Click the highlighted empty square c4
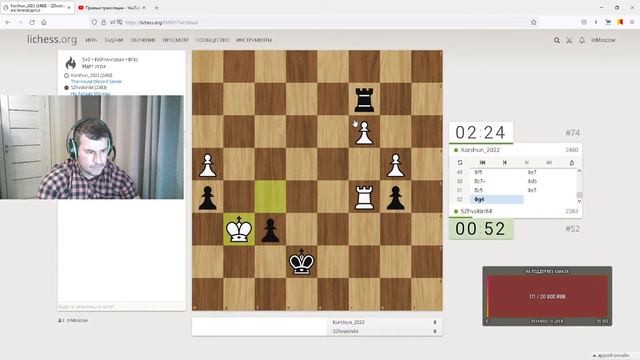Screen dimensions: 640x360 (270, 197)
